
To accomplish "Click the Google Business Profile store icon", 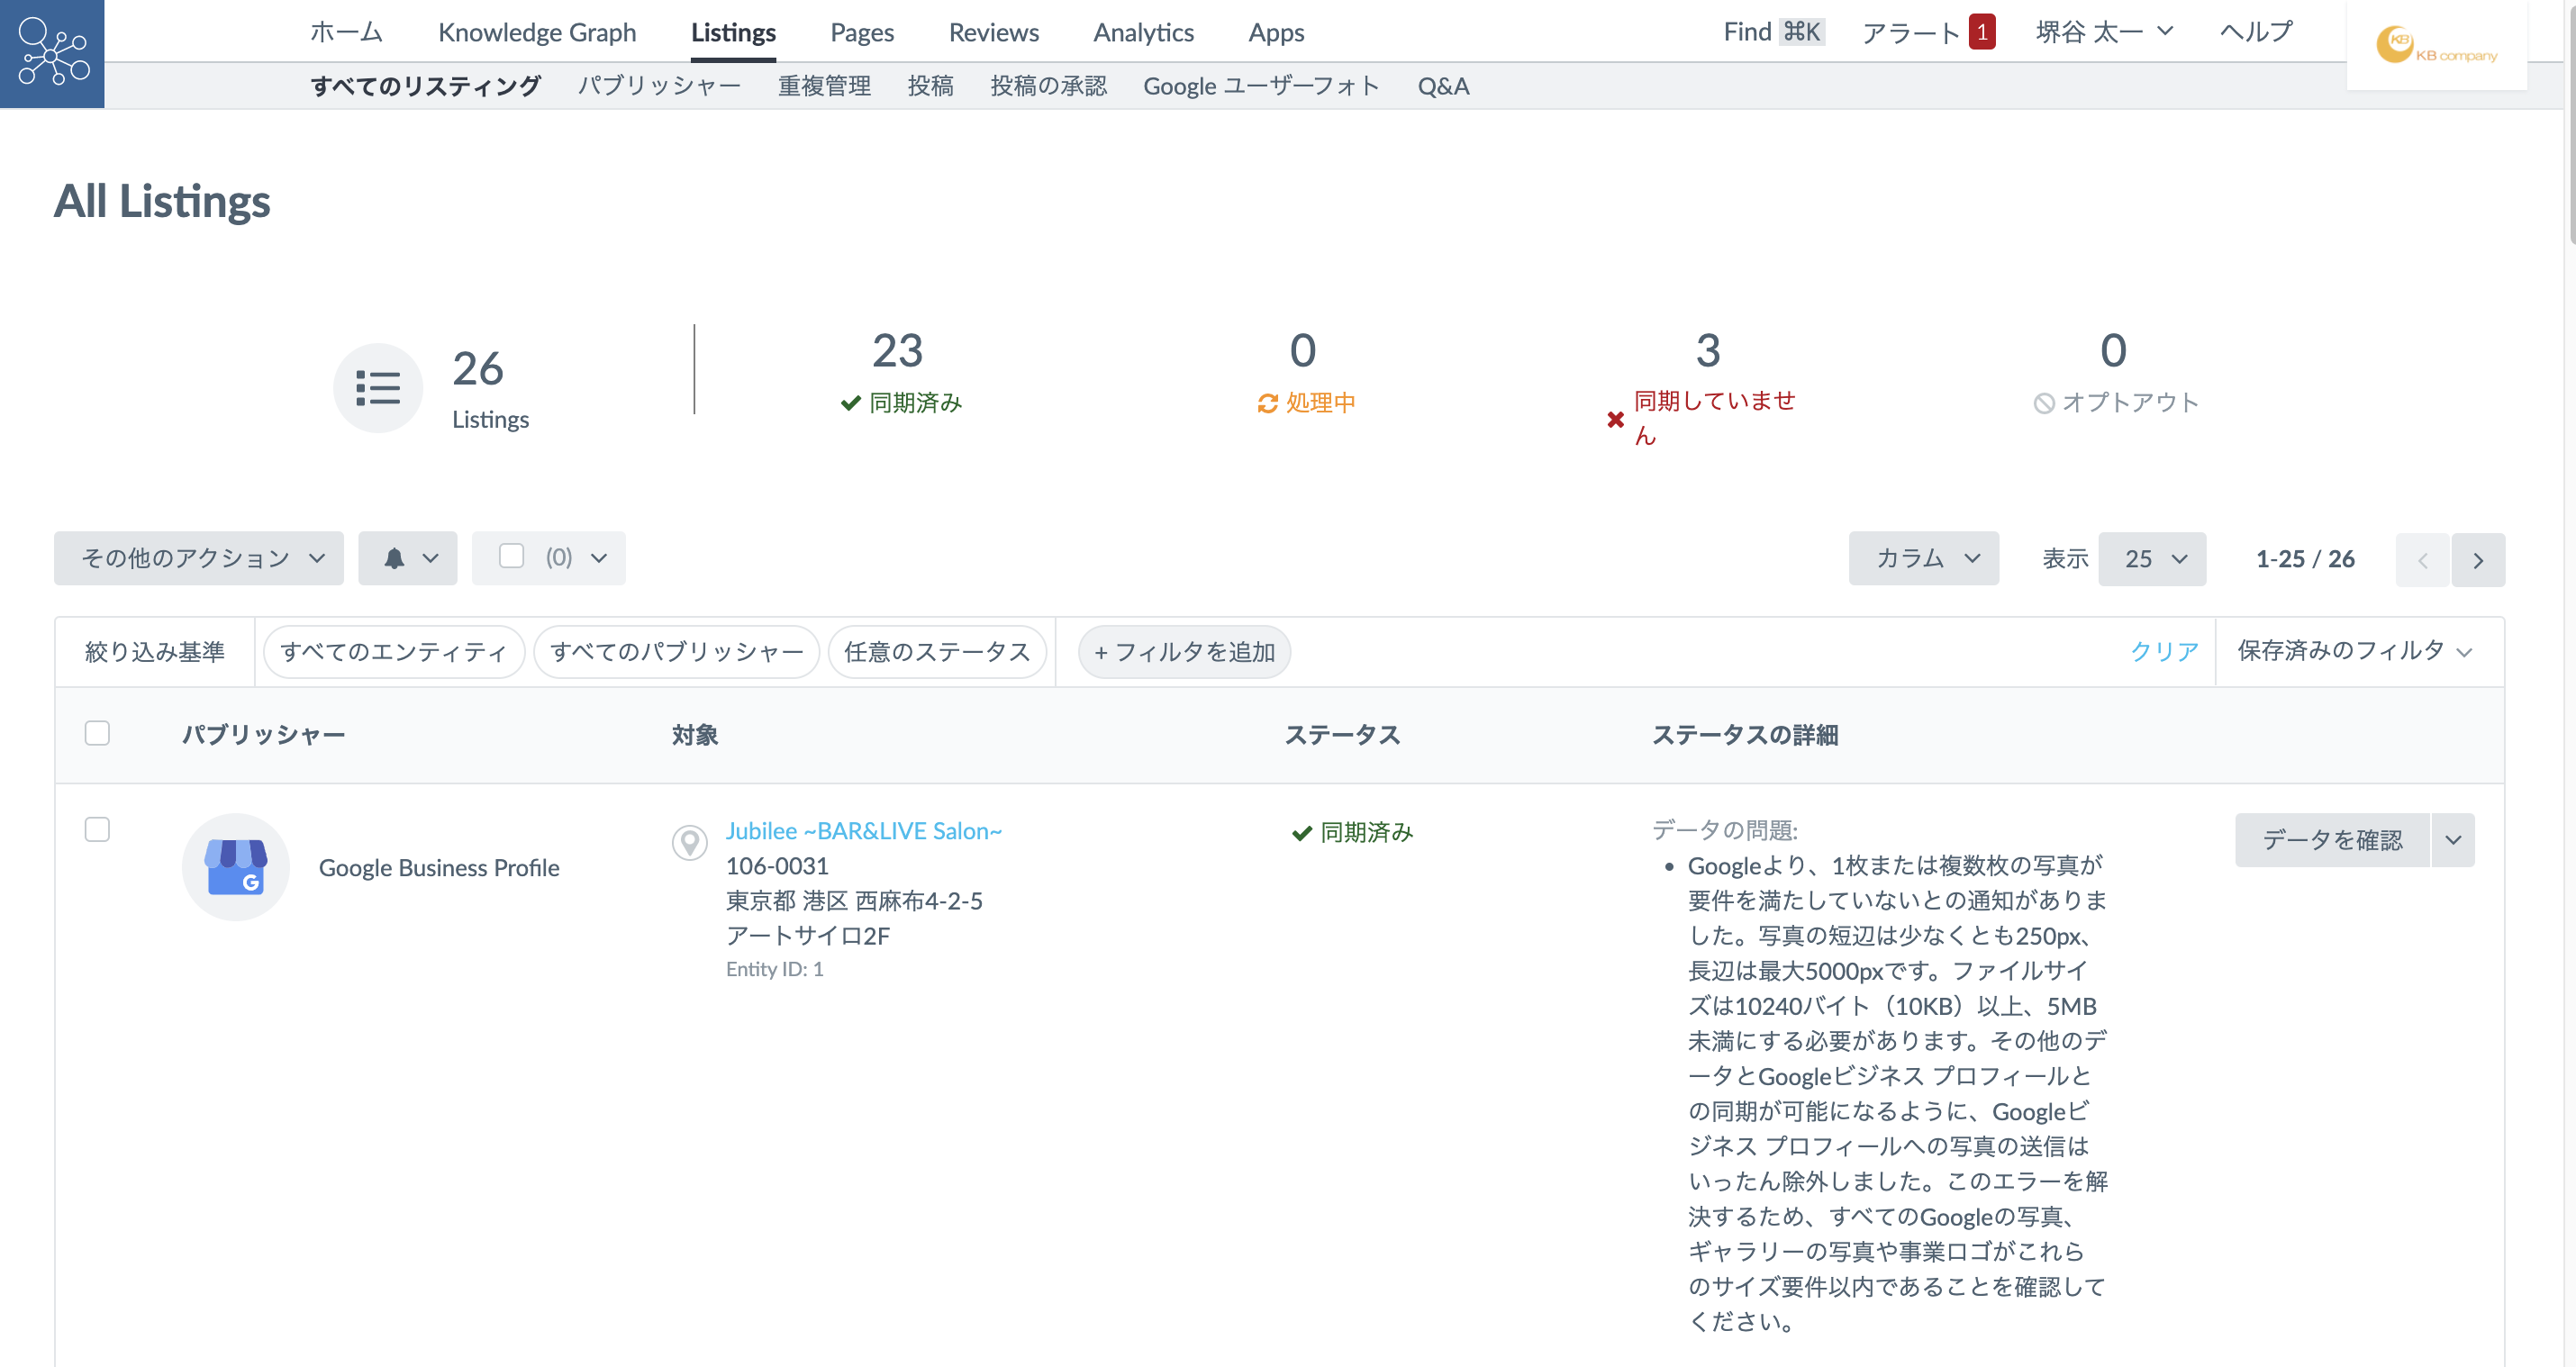I will click(x=236, y=867).
